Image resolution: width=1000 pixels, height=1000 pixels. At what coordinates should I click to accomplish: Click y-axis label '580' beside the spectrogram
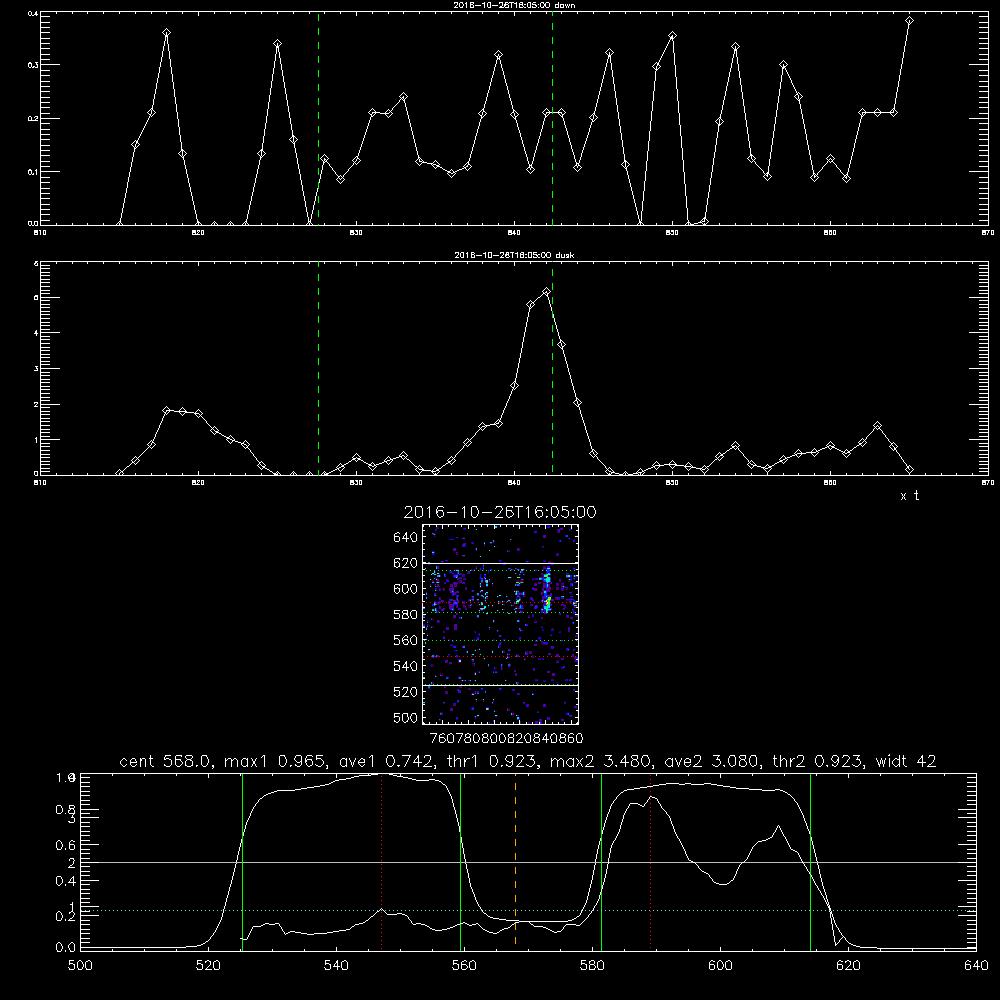[x=406, y=615]
